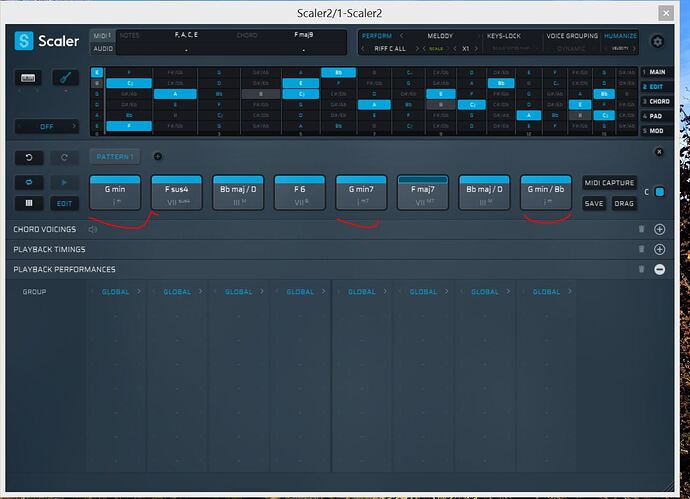Click the F maj9 detected chord display
This screenshot has height=499, width=690.
click(303, 35)
